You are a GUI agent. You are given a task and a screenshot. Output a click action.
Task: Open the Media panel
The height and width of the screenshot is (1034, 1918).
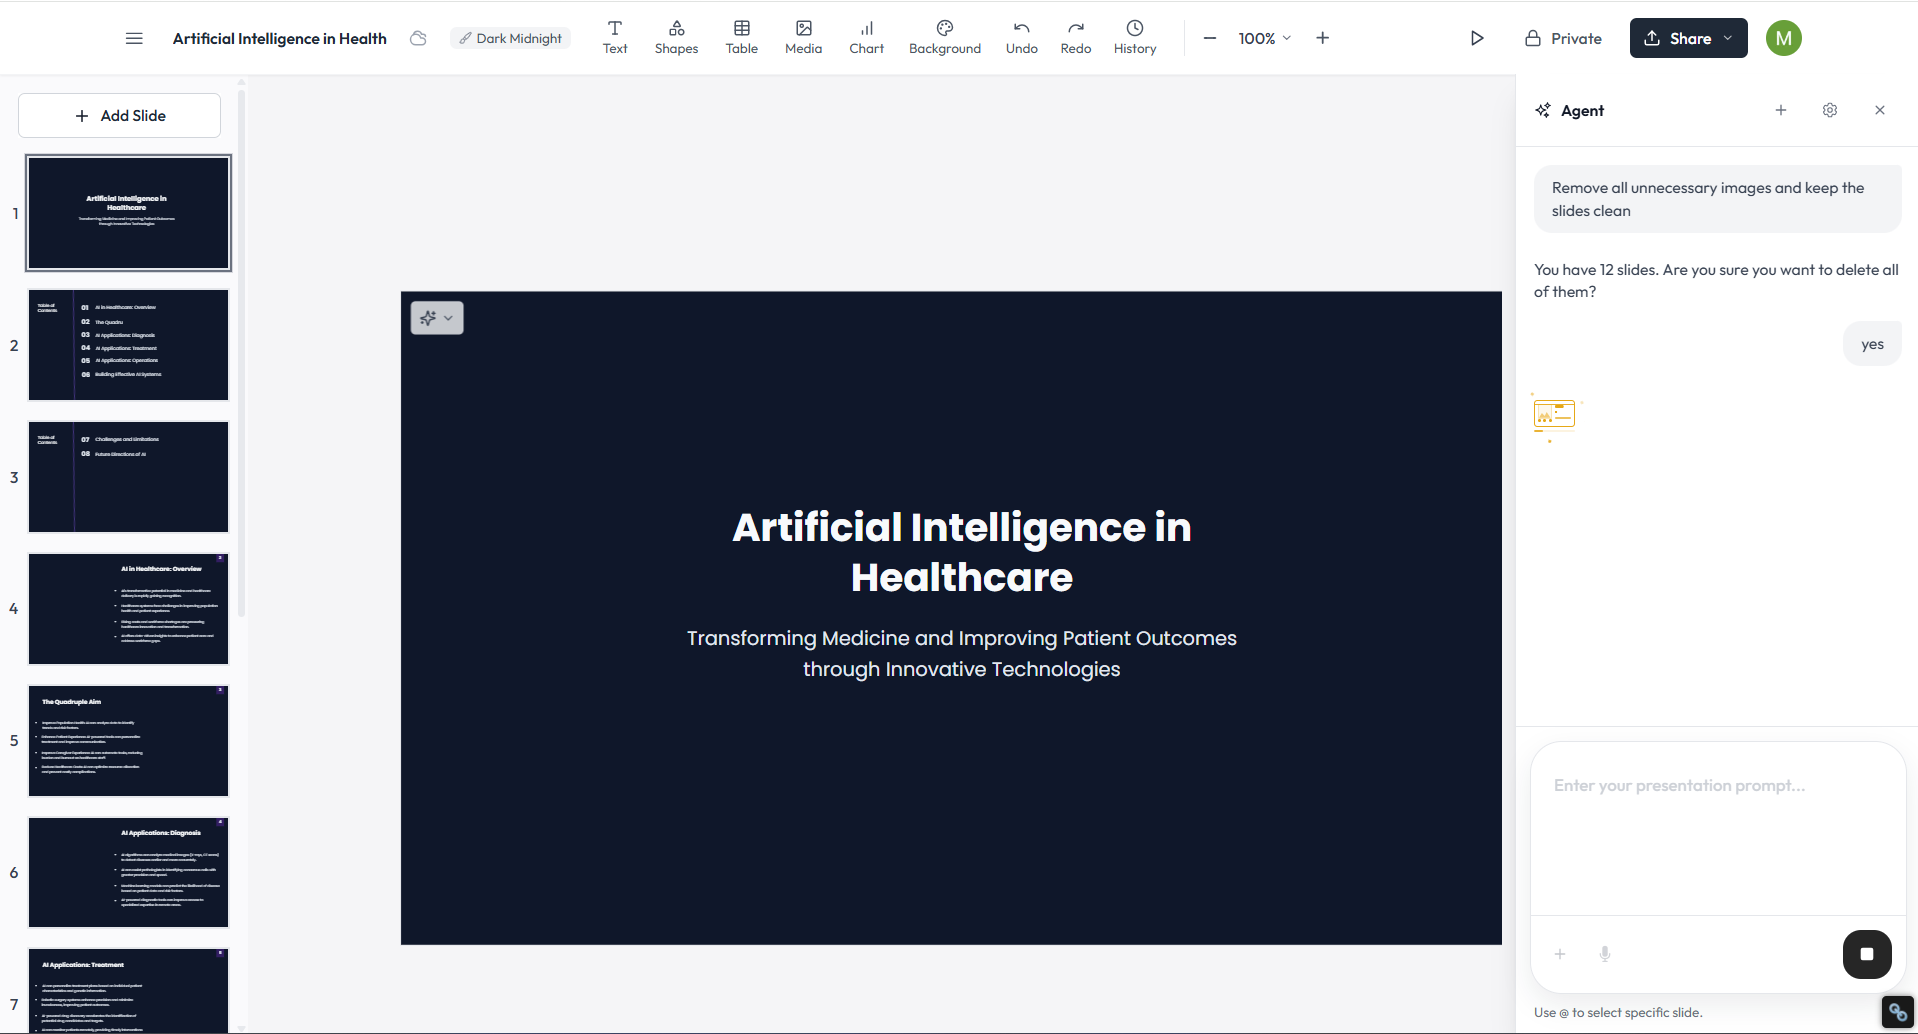point(803,37)
